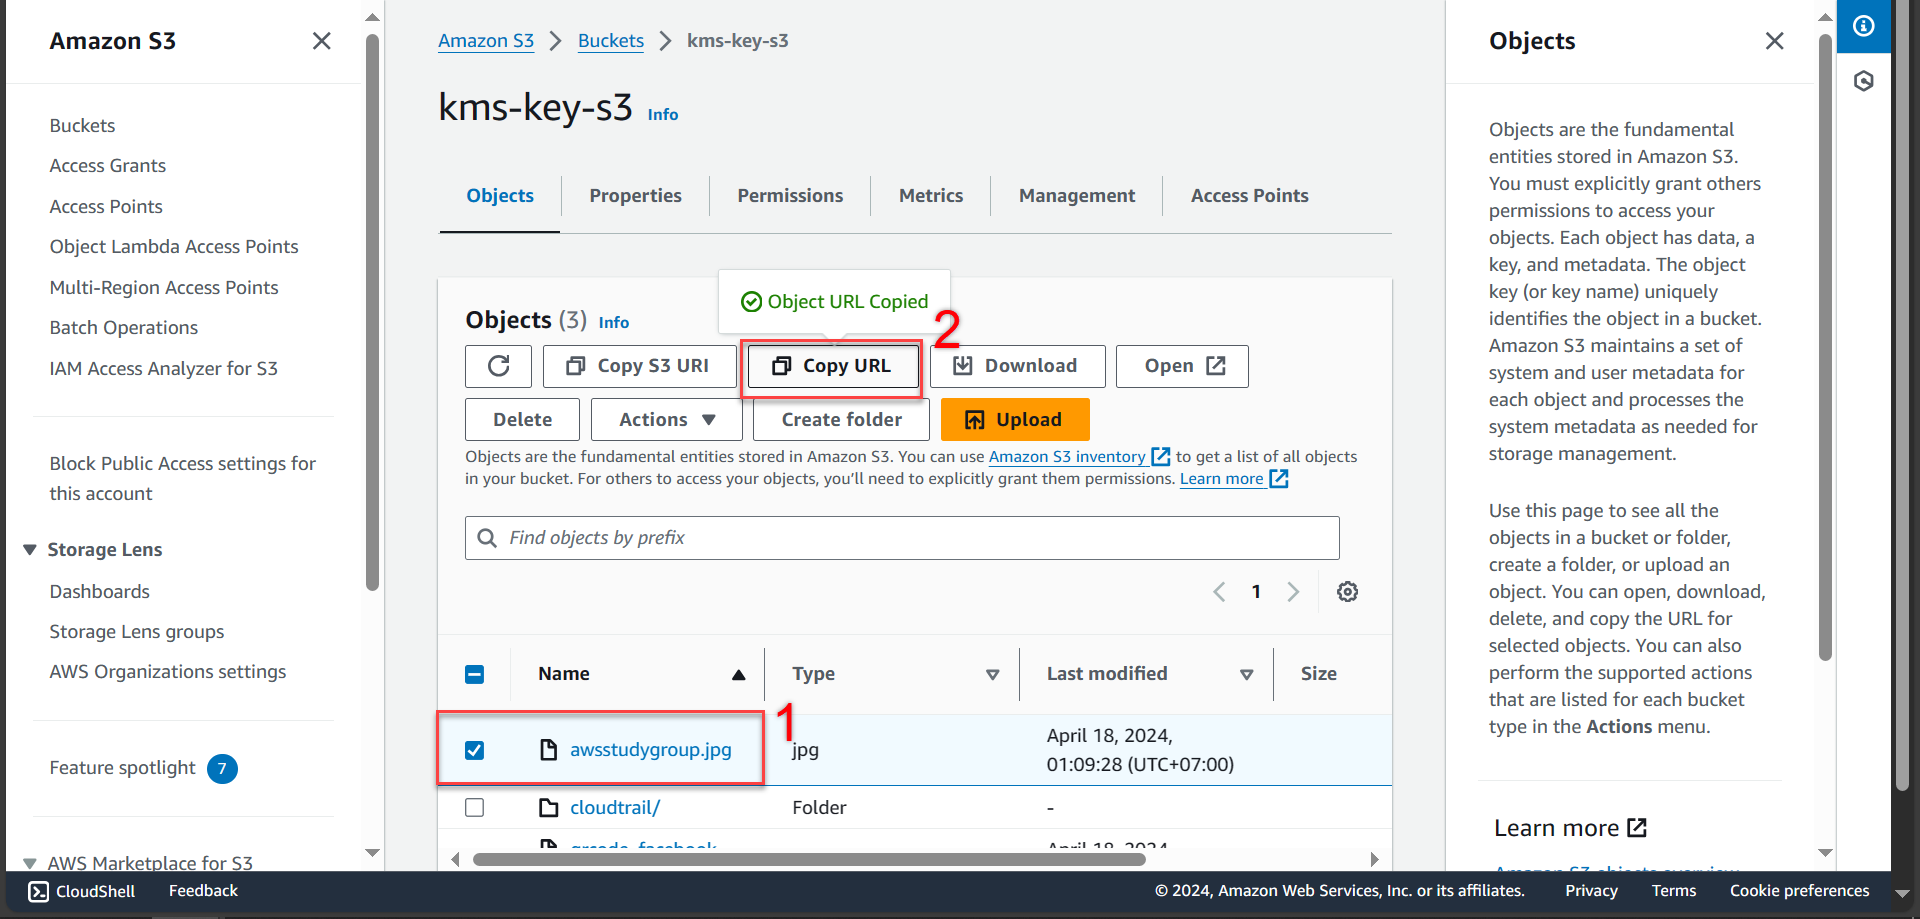Click the Find objects by prefix field
1920x919 pixels.
[902, 538]
